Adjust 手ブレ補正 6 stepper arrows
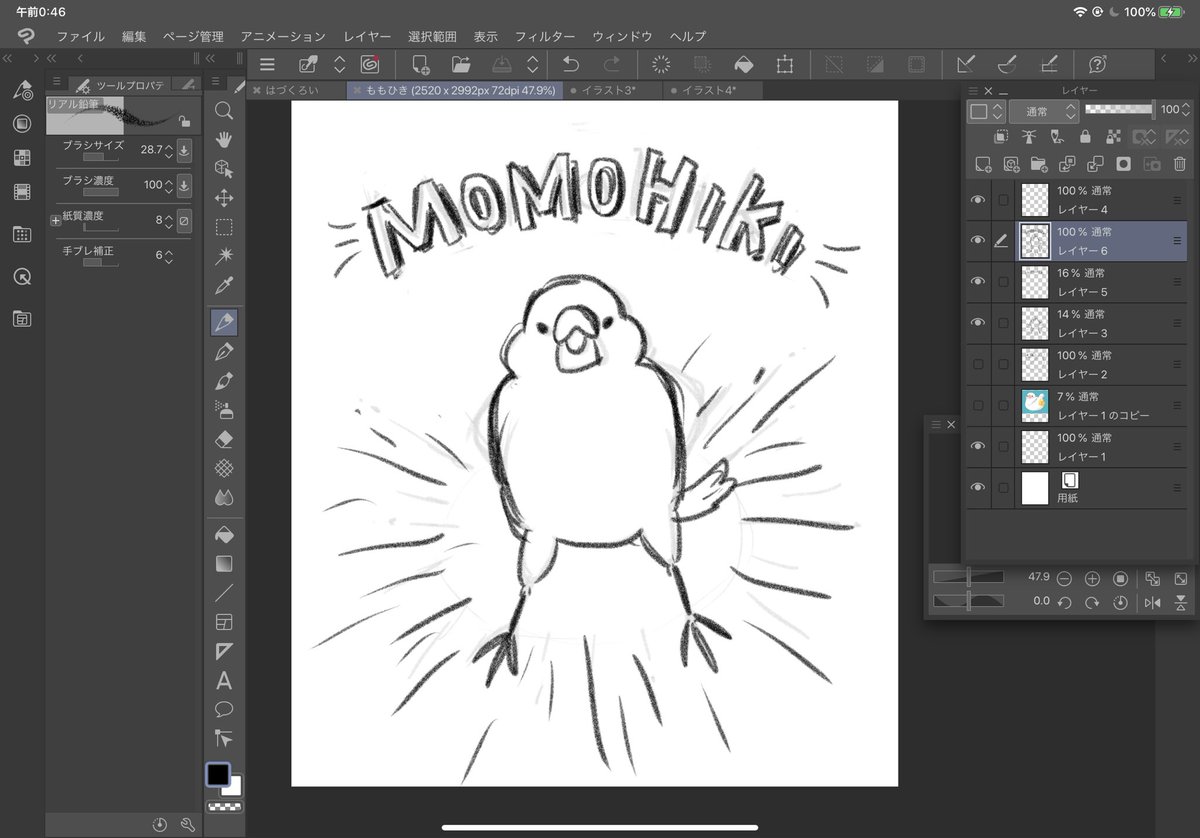1200x838 pixels. tap(168, 256)
